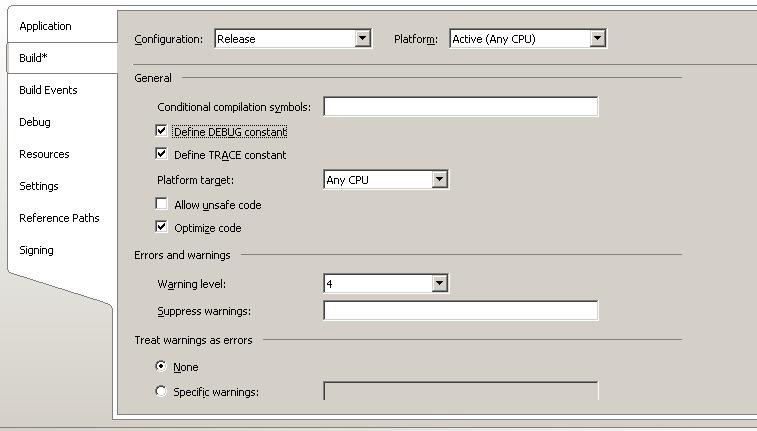757x431 pixels.
Task: Click the Warning level label
Action: 192,284
